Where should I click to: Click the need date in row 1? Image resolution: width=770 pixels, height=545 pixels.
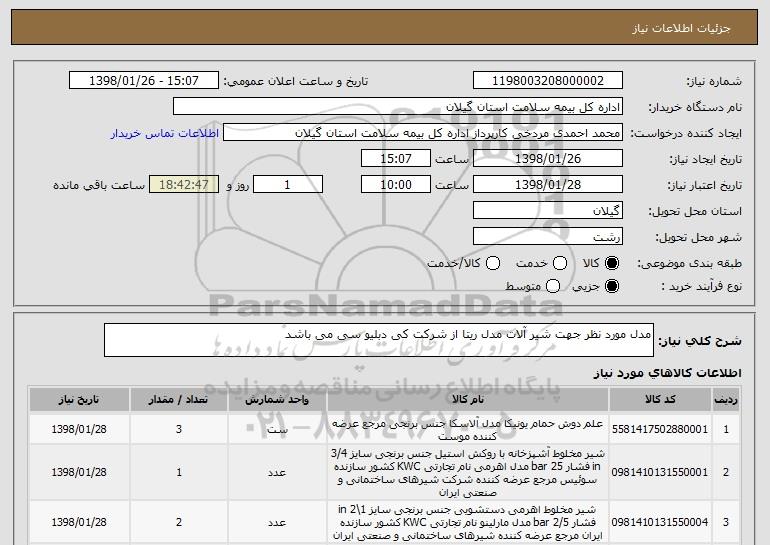pos(79,429)
